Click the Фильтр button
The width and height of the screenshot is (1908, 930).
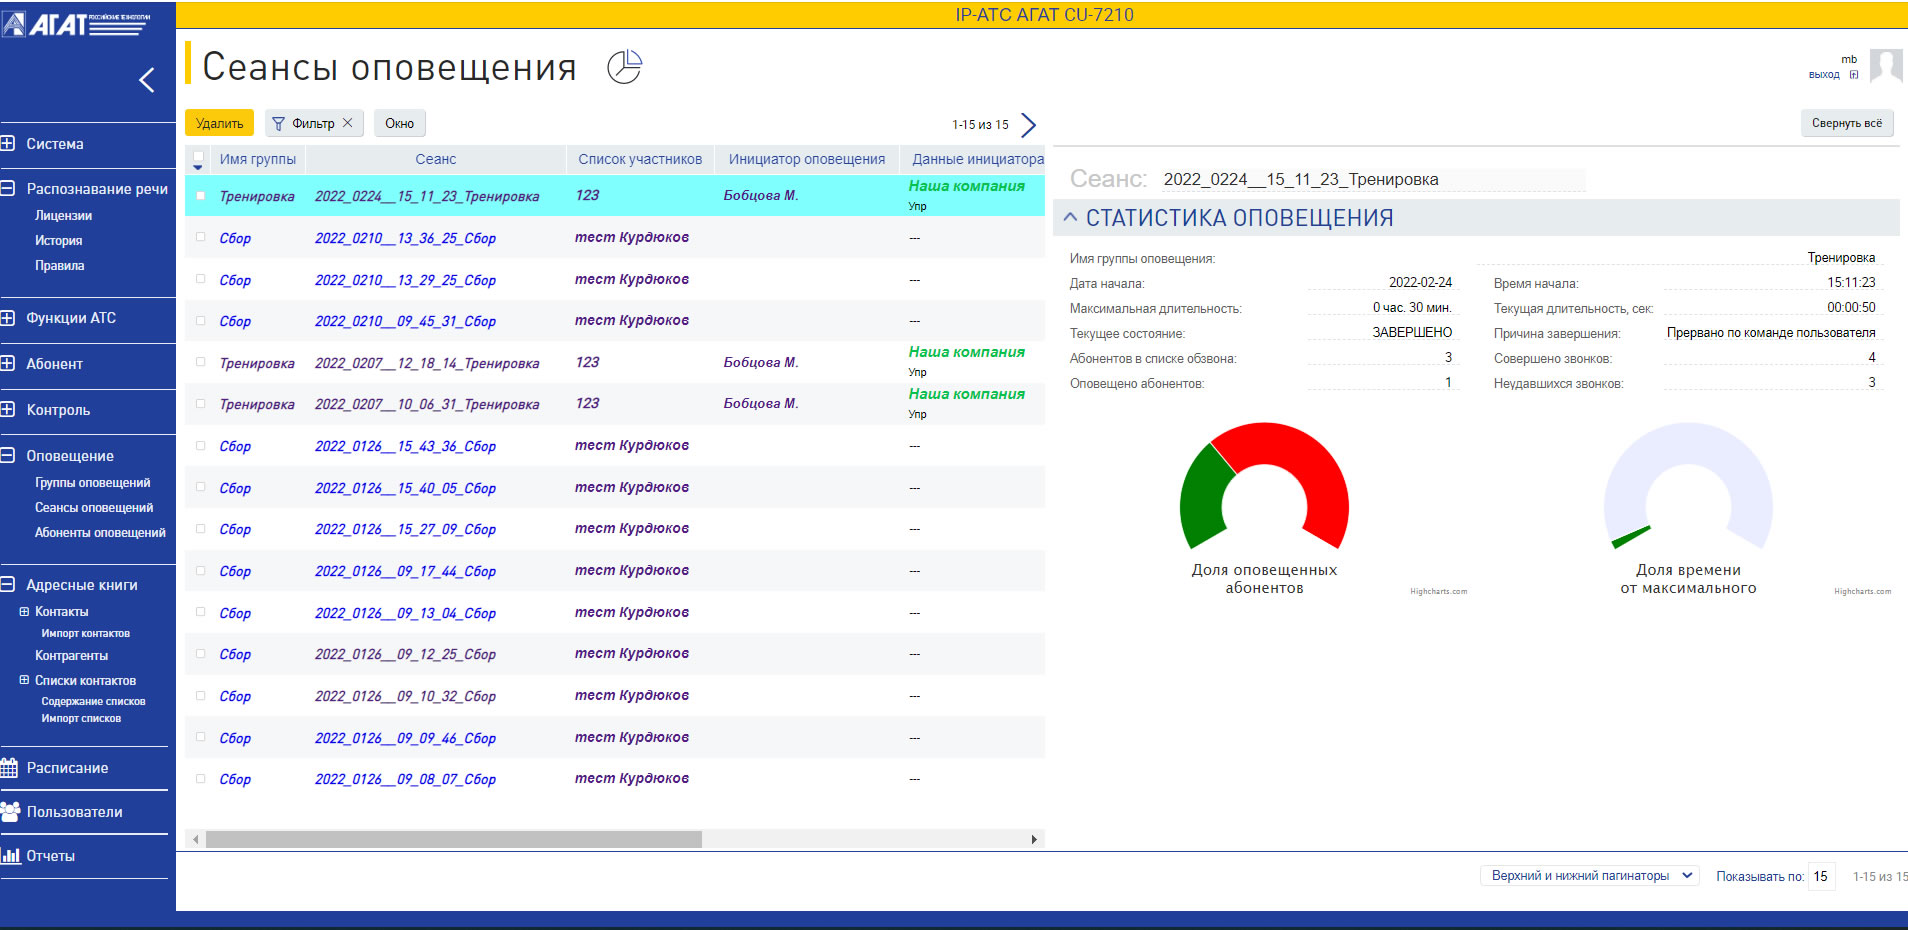coord(313,123)
